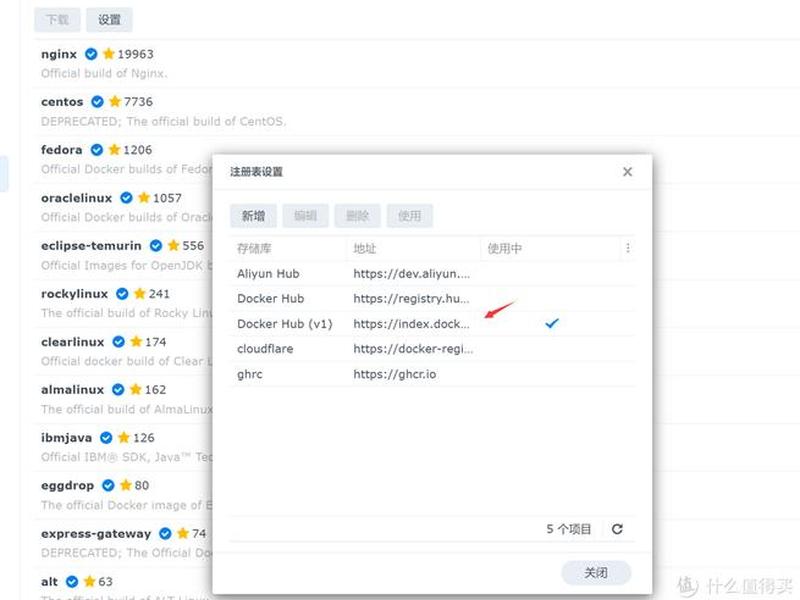
Task: Select the Aliyun Hub row
Action: click(x=433, y=273)
